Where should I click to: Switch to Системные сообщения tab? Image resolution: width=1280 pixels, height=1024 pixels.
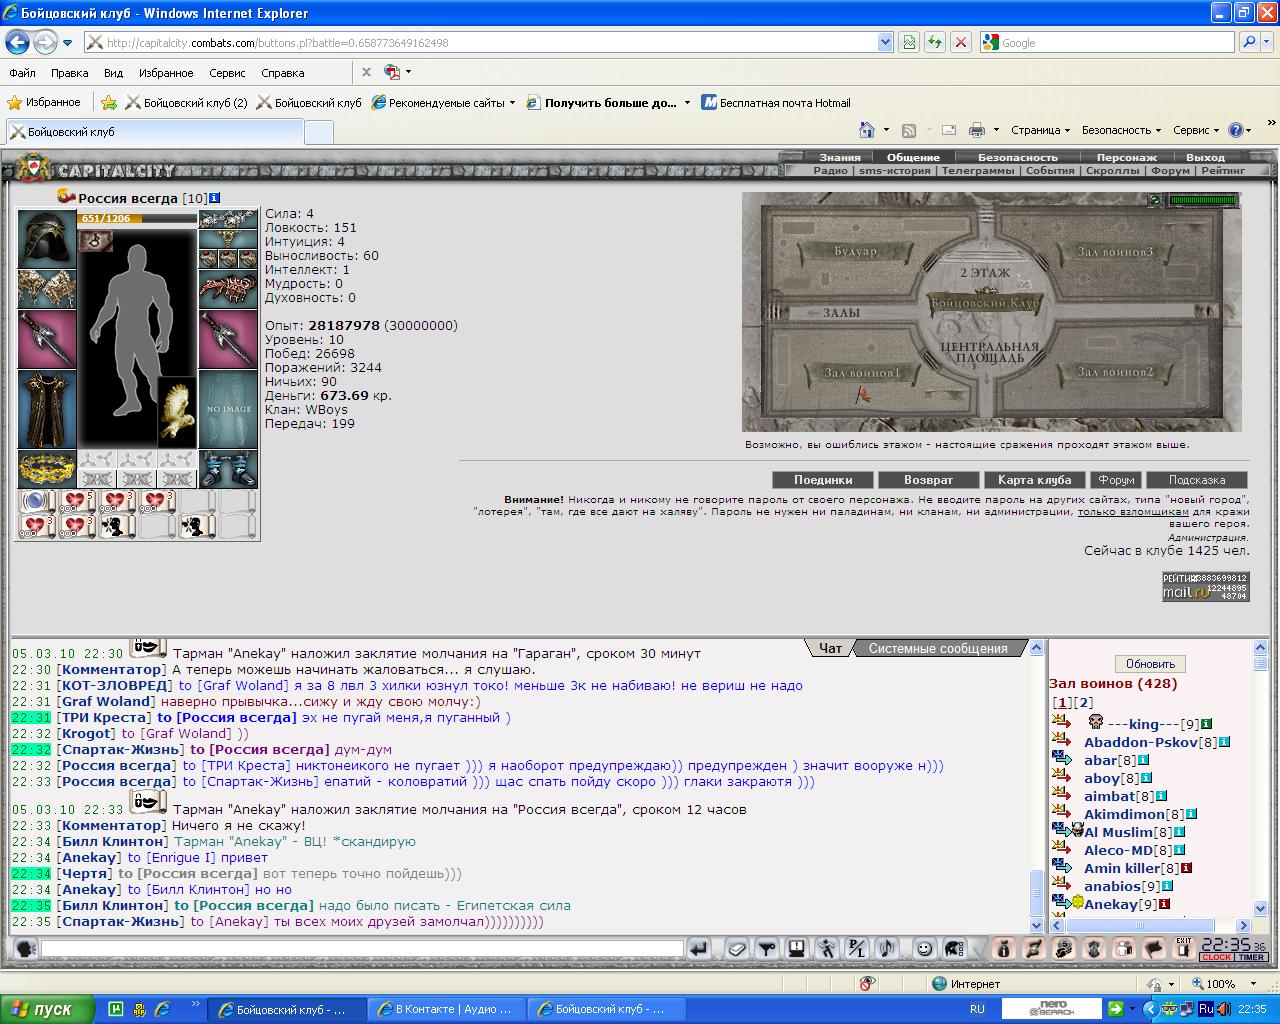tap(938, 648)
